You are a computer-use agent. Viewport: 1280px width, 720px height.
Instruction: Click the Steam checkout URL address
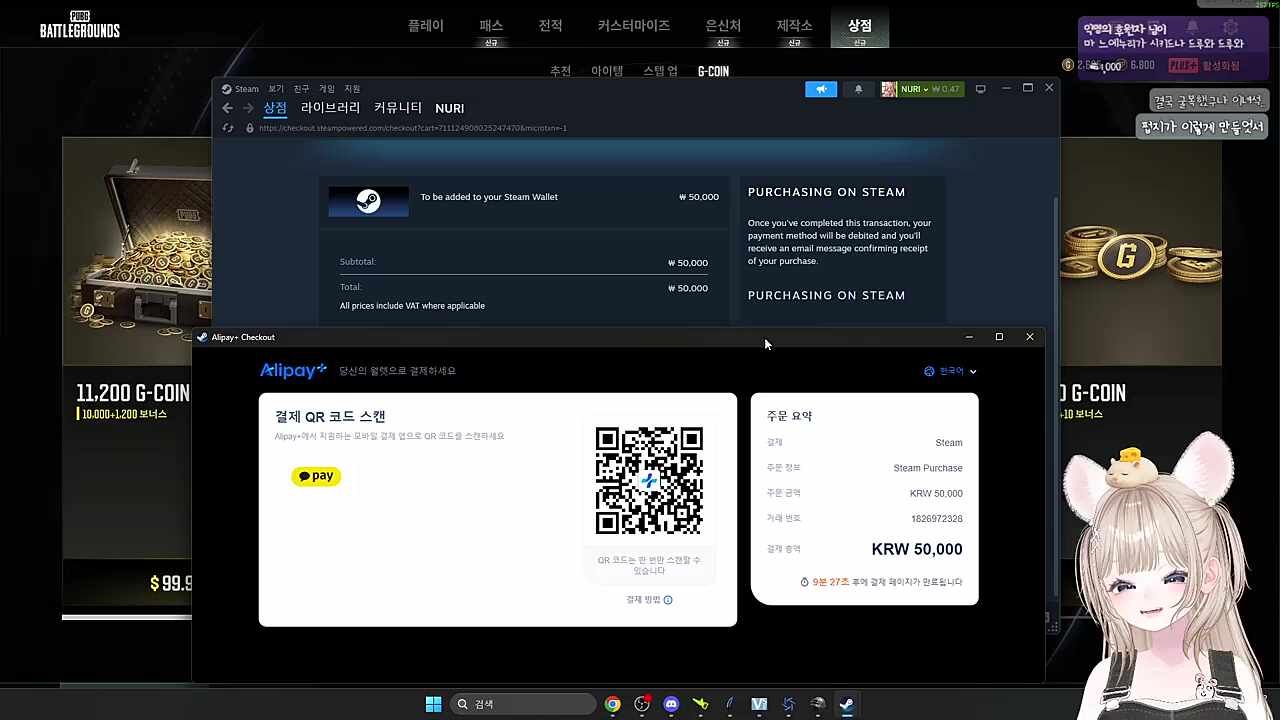tap(413, 128)
